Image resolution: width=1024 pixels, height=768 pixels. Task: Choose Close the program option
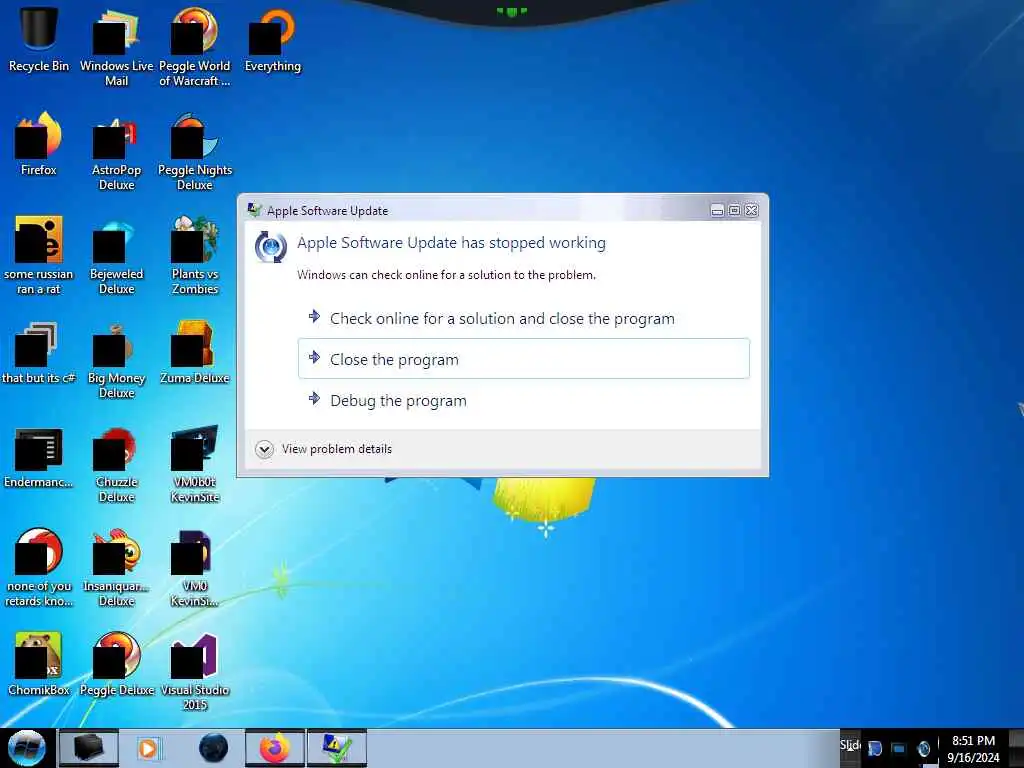coord(524,359)
